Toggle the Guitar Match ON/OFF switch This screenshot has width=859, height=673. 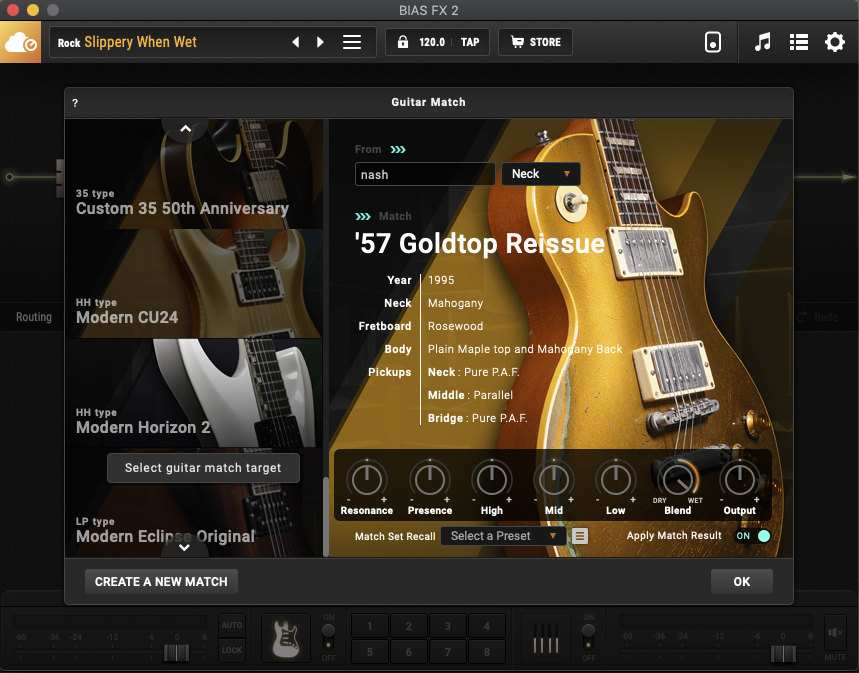pos(328,637)
